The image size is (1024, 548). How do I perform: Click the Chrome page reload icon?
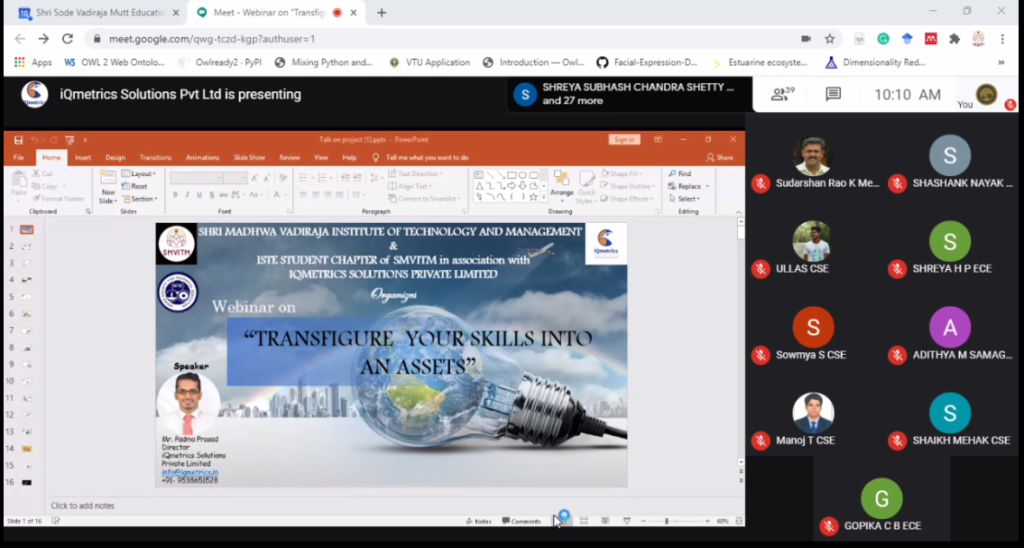(x=67, y=39)
